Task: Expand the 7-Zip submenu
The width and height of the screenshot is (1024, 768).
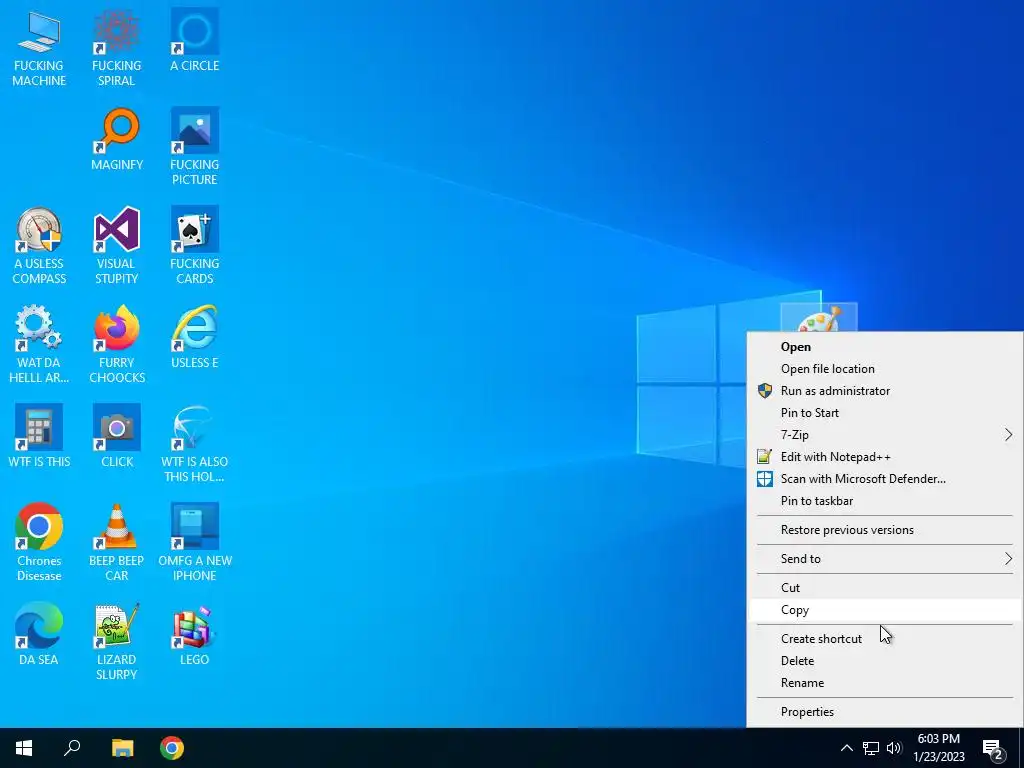Action: [884, 435]
